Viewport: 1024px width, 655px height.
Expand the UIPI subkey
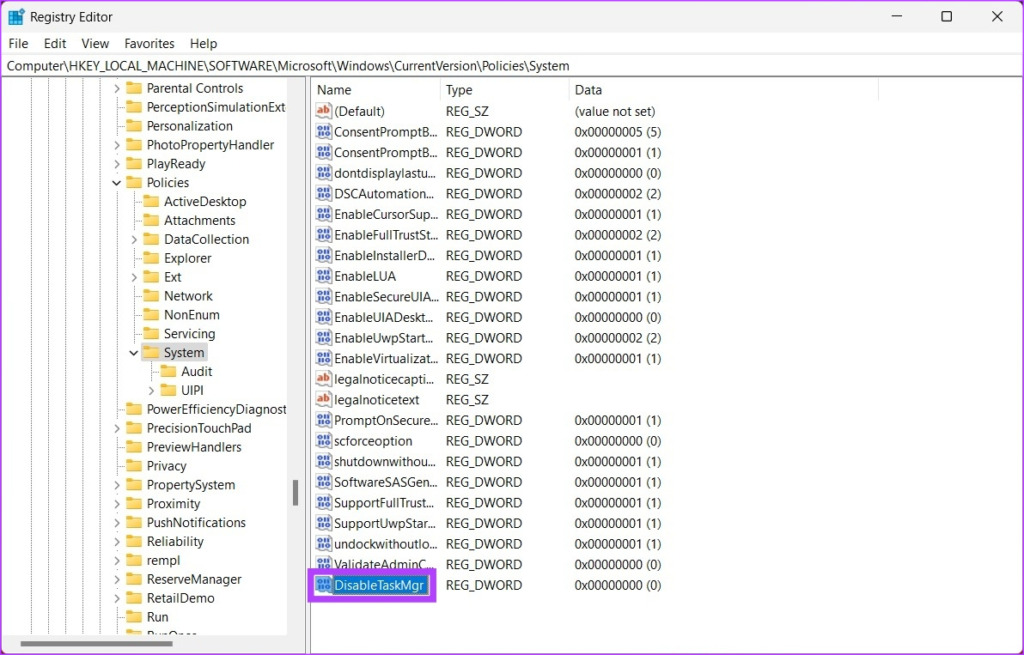pyautogui.click(x=152, y=391)
